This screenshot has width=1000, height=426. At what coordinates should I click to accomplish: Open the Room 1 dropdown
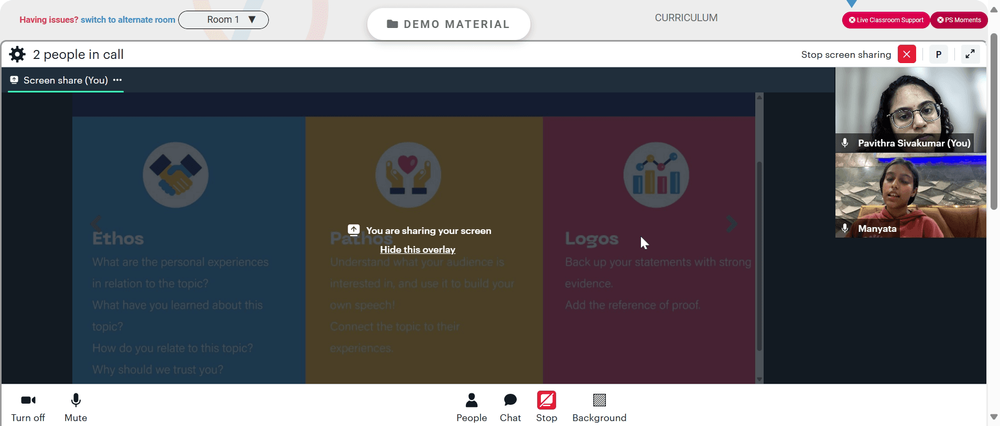tap(224, 20)
